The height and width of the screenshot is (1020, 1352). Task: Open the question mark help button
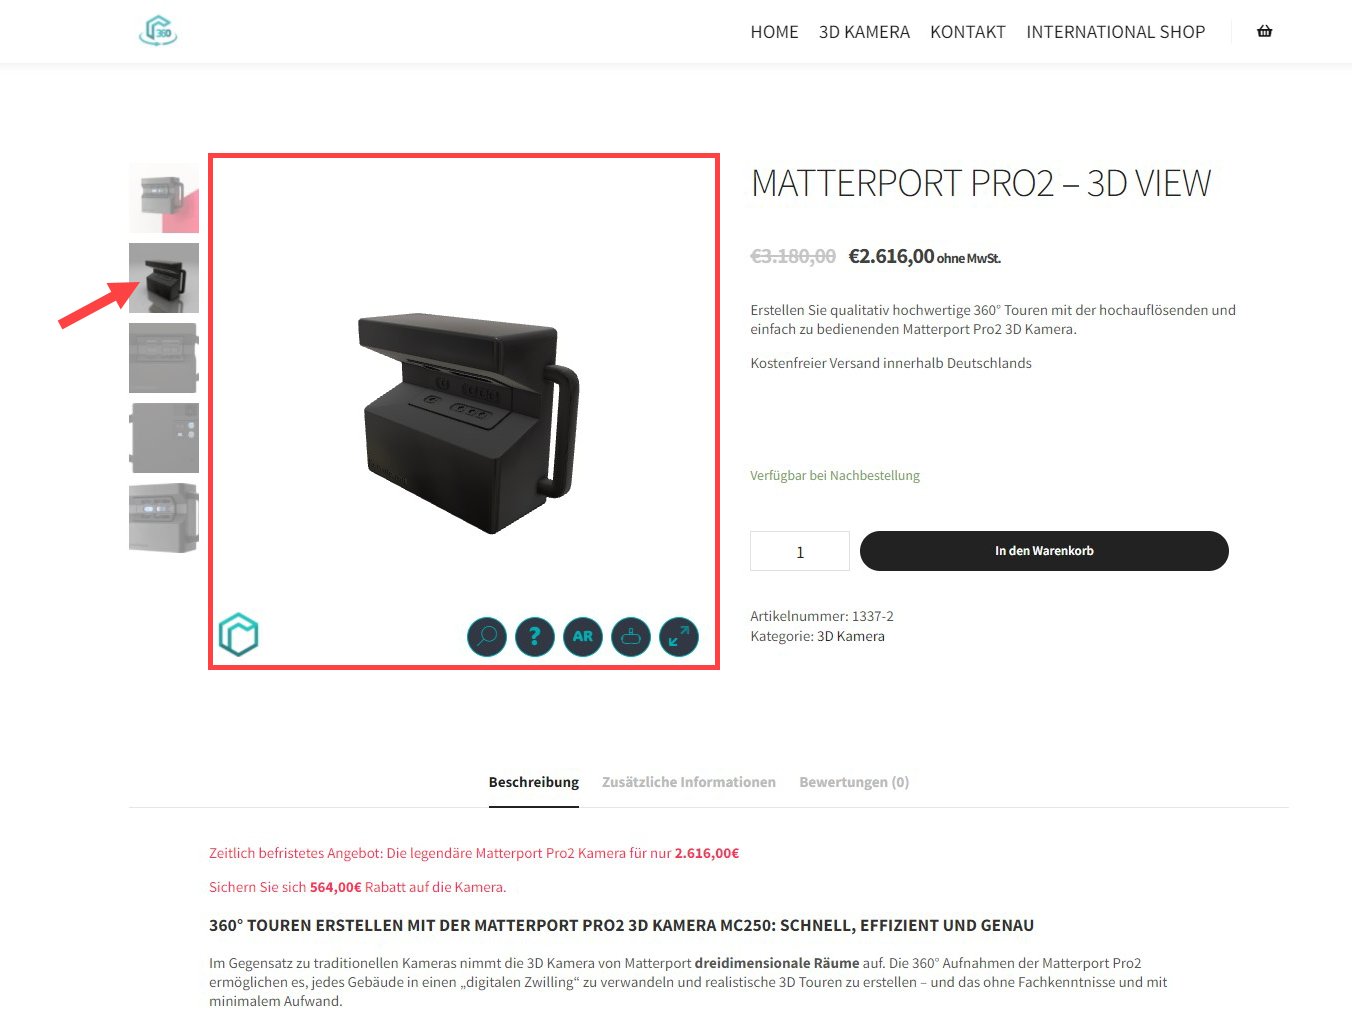click(x=535, y=636)
